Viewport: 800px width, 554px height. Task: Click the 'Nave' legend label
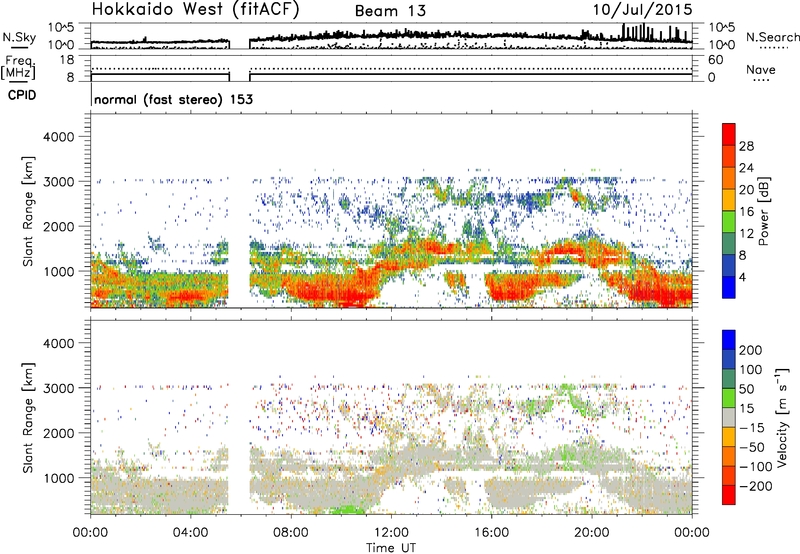[760, 70]
